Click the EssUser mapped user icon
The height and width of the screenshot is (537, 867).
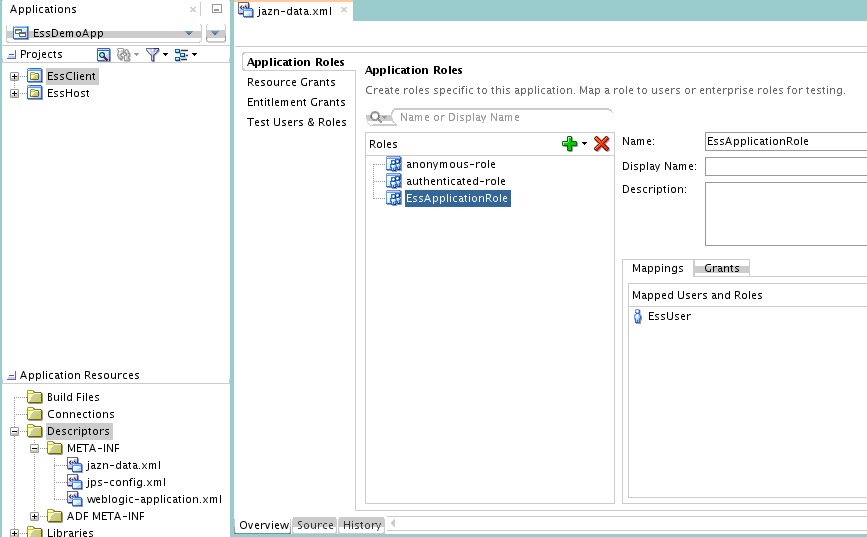click(x=638, y=316)
